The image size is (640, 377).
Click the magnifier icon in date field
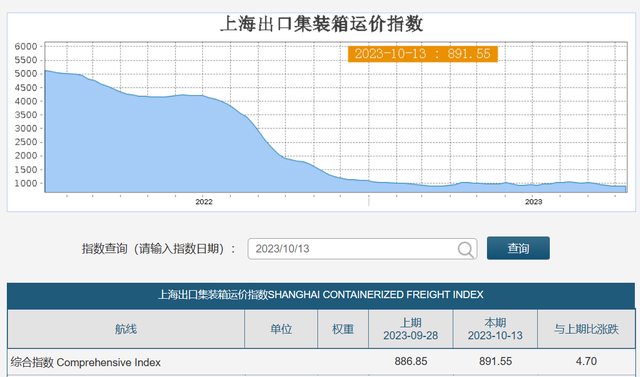465,249
